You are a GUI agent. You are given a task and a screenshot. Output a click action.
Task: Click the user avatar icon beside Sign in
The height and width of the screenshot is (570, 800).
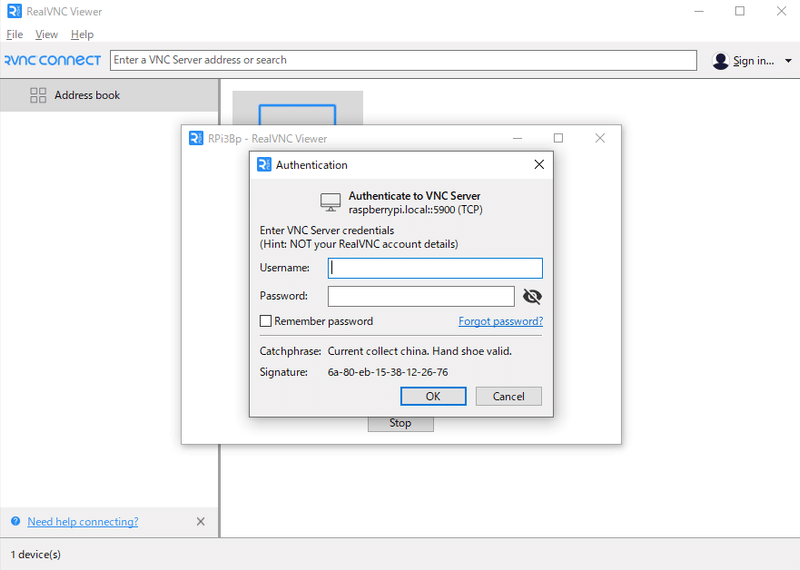(720, 61)
